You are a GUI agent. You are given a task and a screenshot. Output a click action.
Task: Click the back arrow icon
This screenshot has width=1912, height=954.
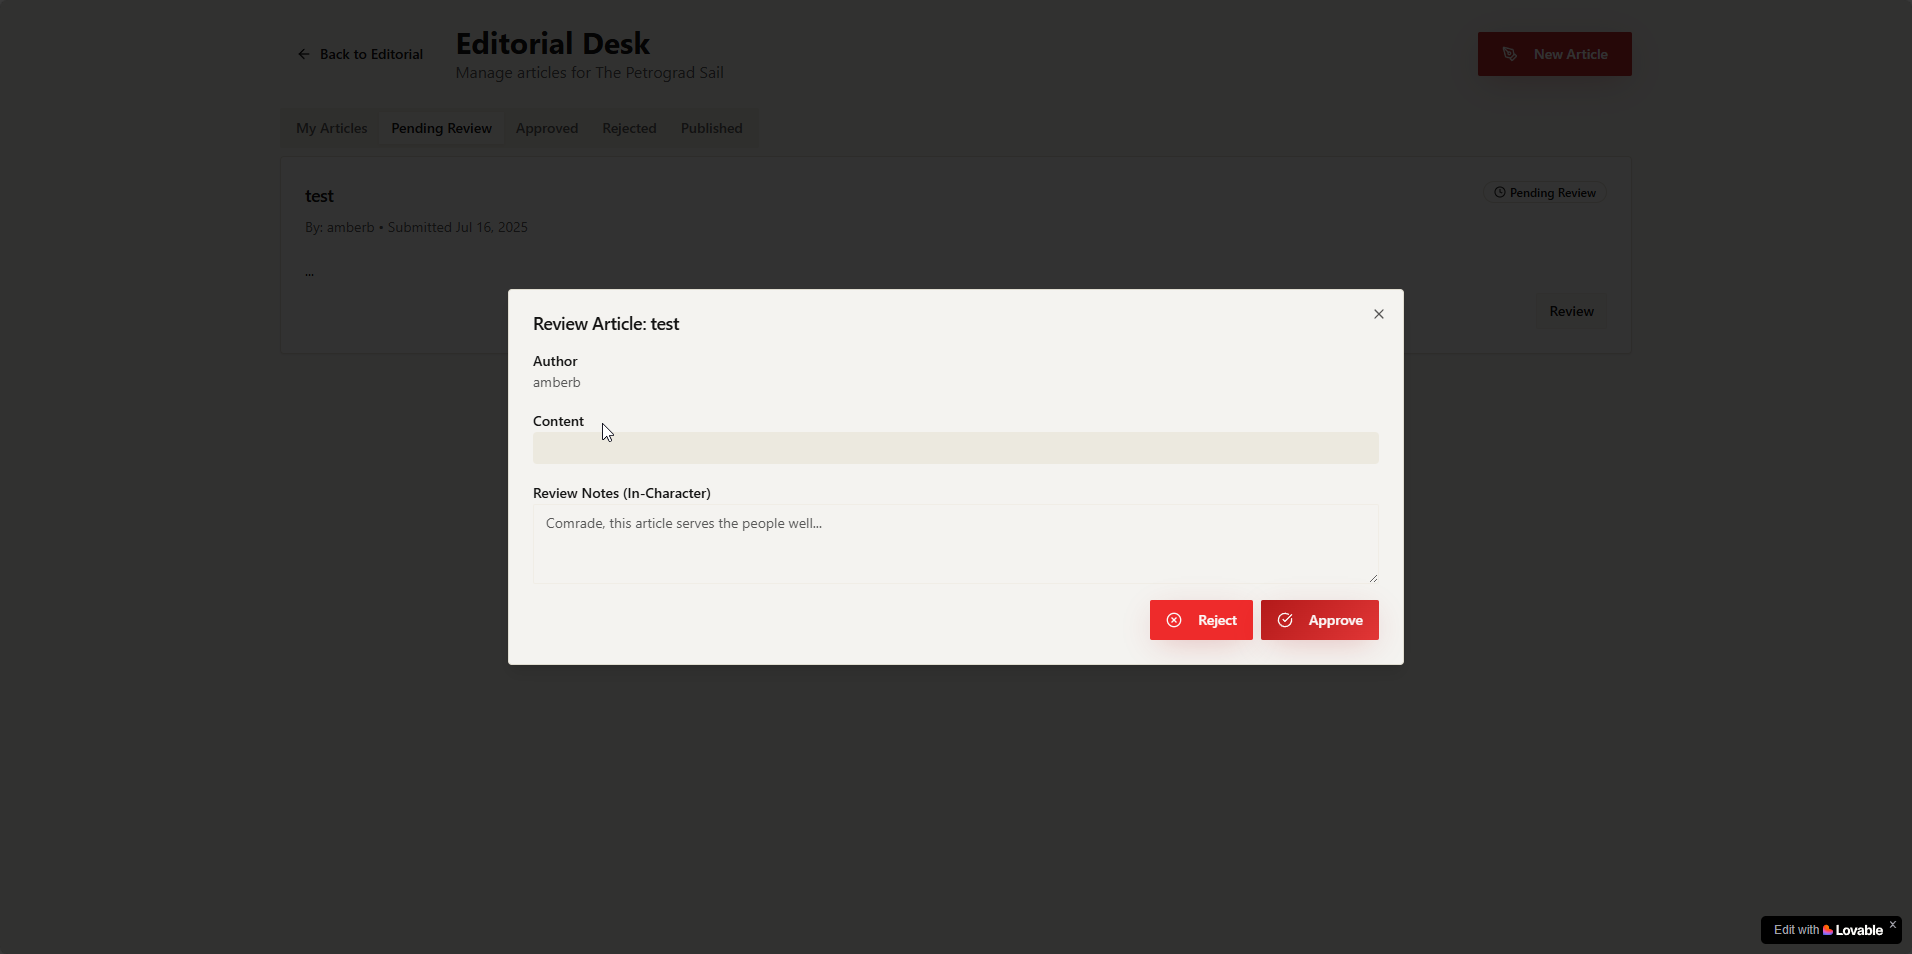[304, 54]
